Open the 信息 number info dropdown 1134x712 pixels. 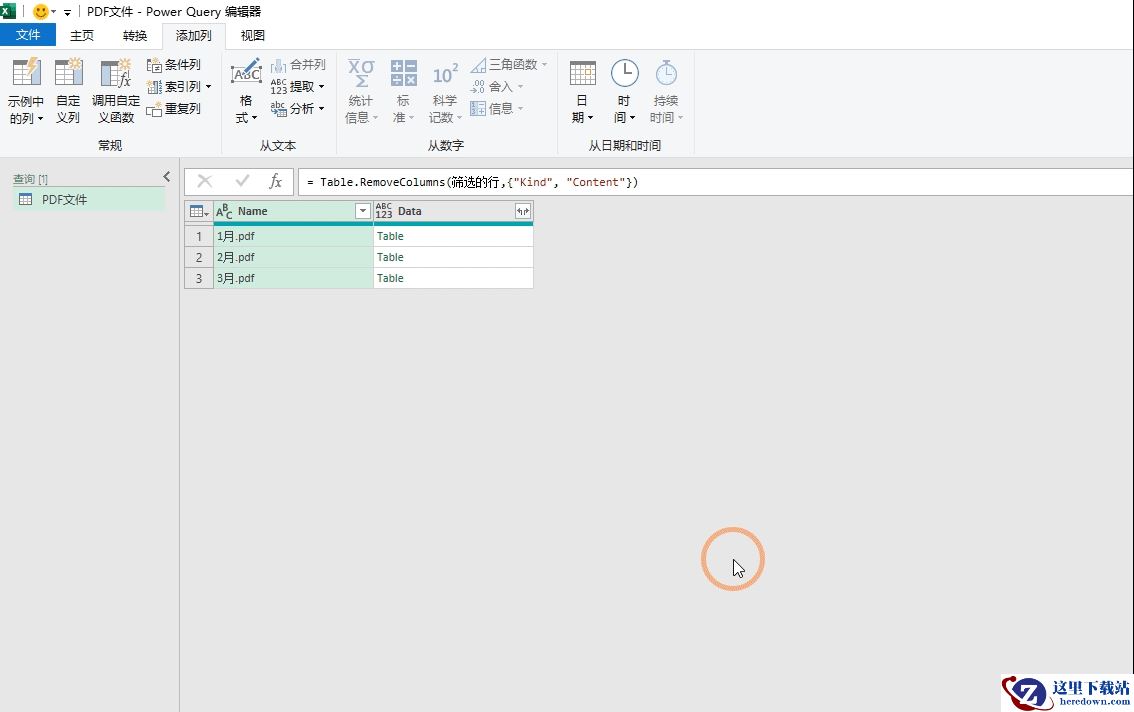(496, 109)
